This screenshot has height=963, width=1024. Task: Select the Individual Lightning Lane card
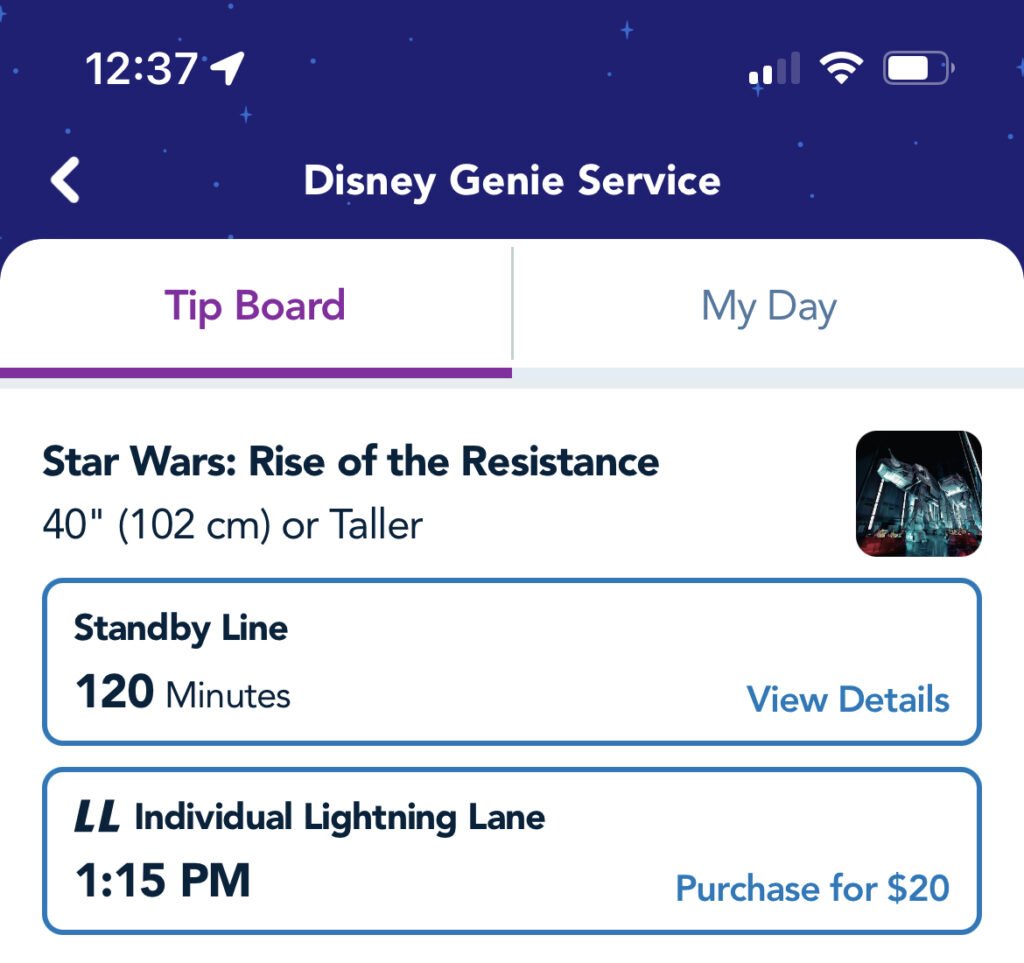pos(512,850)
